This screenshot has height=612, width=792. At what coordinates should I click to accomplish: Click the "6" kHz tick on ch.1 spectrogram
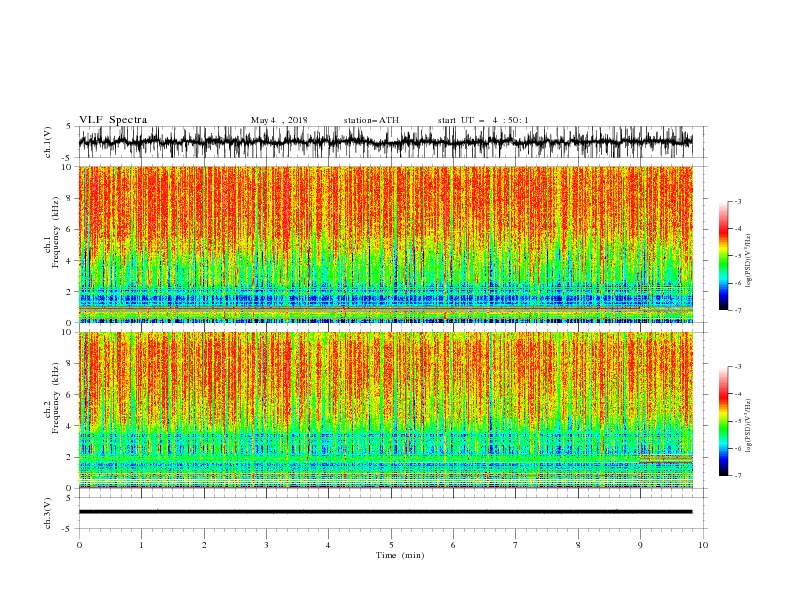(x=69, y=229)
